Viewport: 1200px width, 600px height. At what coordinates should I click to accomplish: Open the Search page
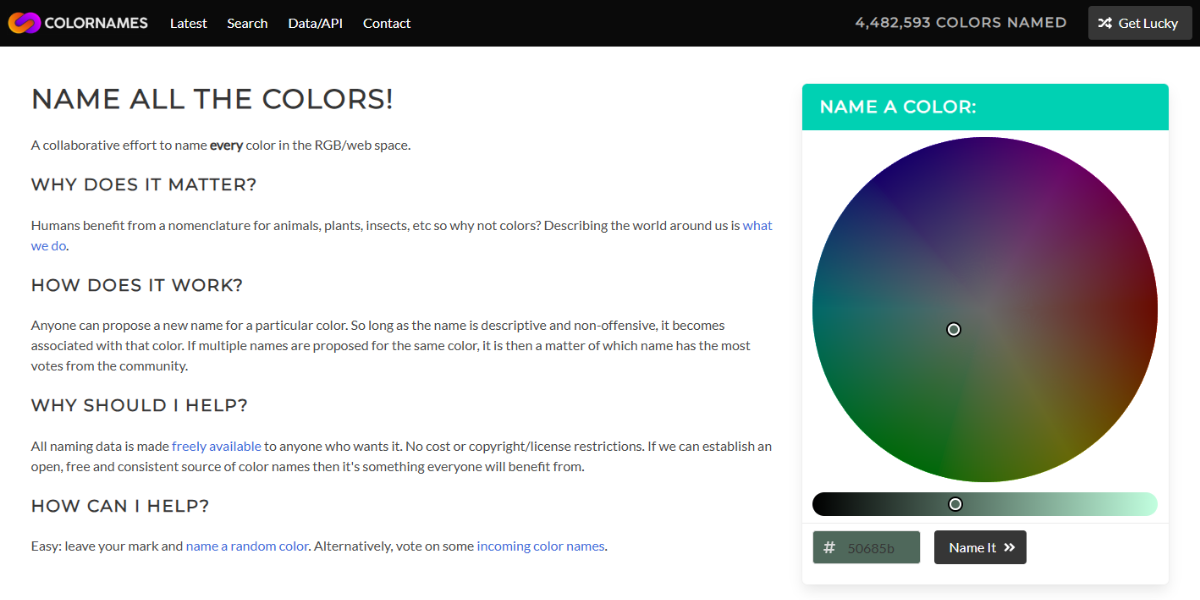pos(247,23)
